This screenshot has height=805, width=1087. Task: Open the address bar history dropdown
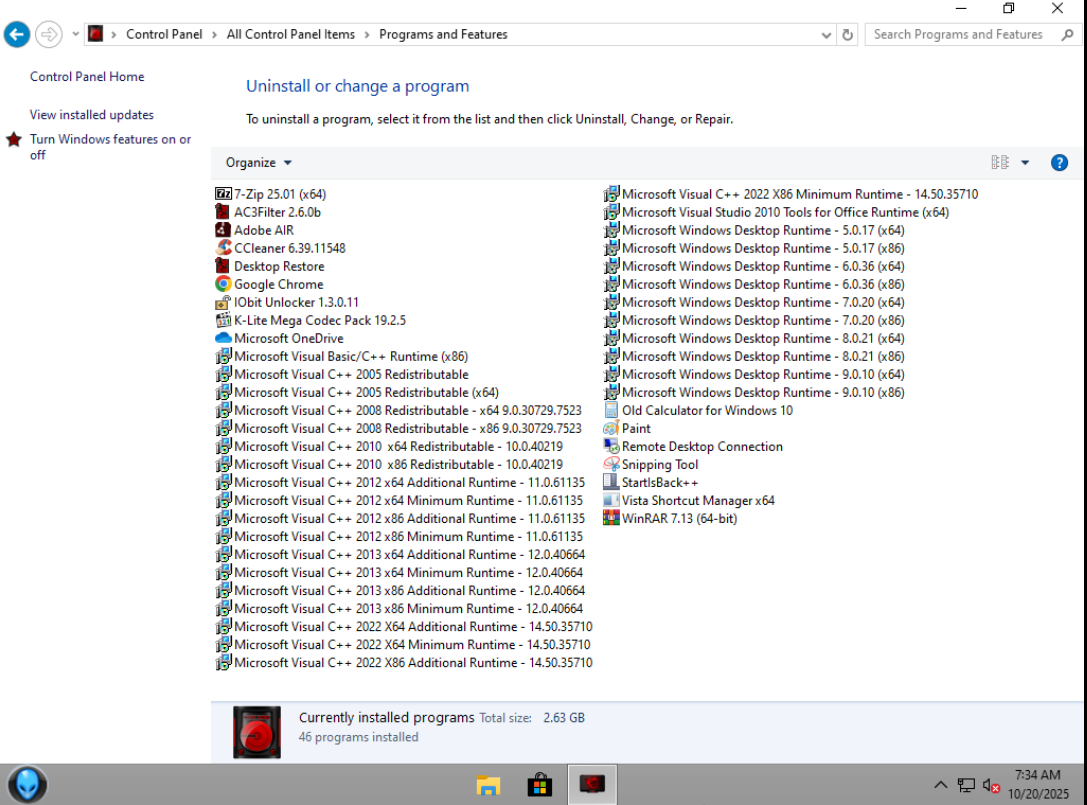826,35
